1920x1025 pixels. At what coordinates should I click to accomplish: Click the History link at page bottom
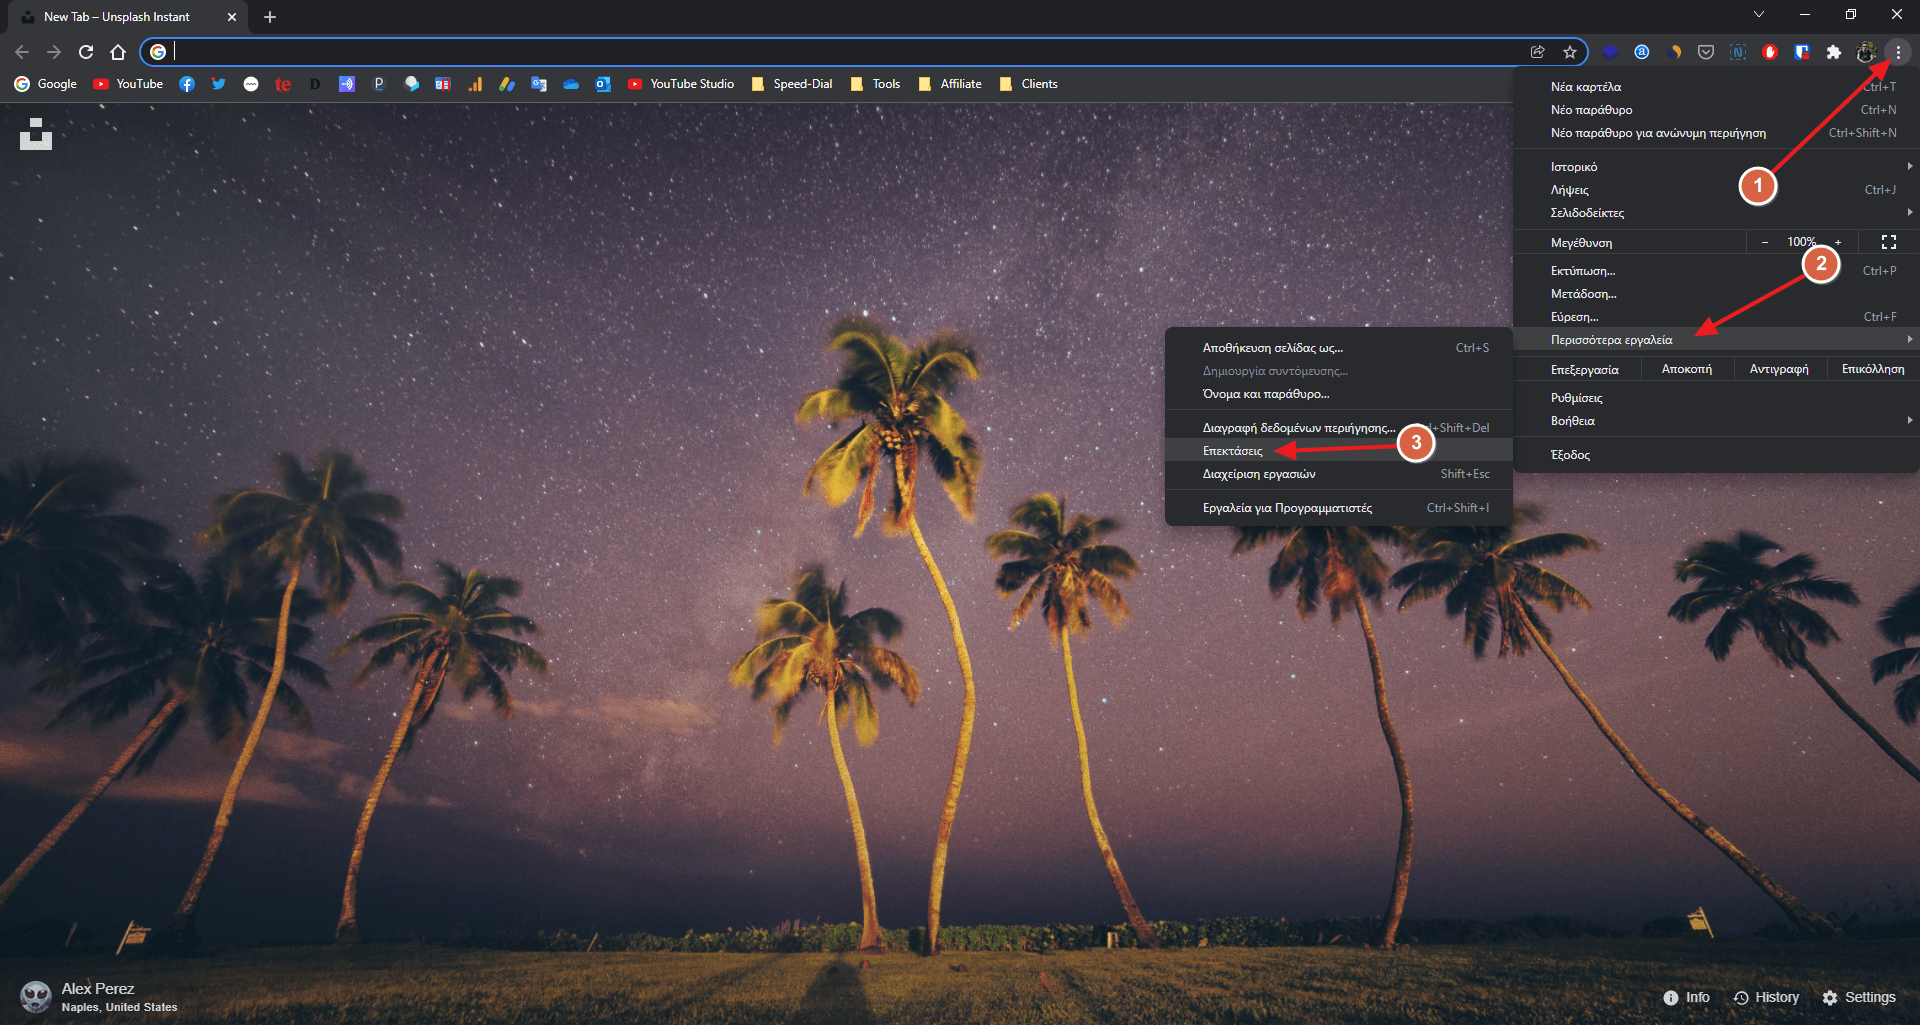coord(1766,997)
